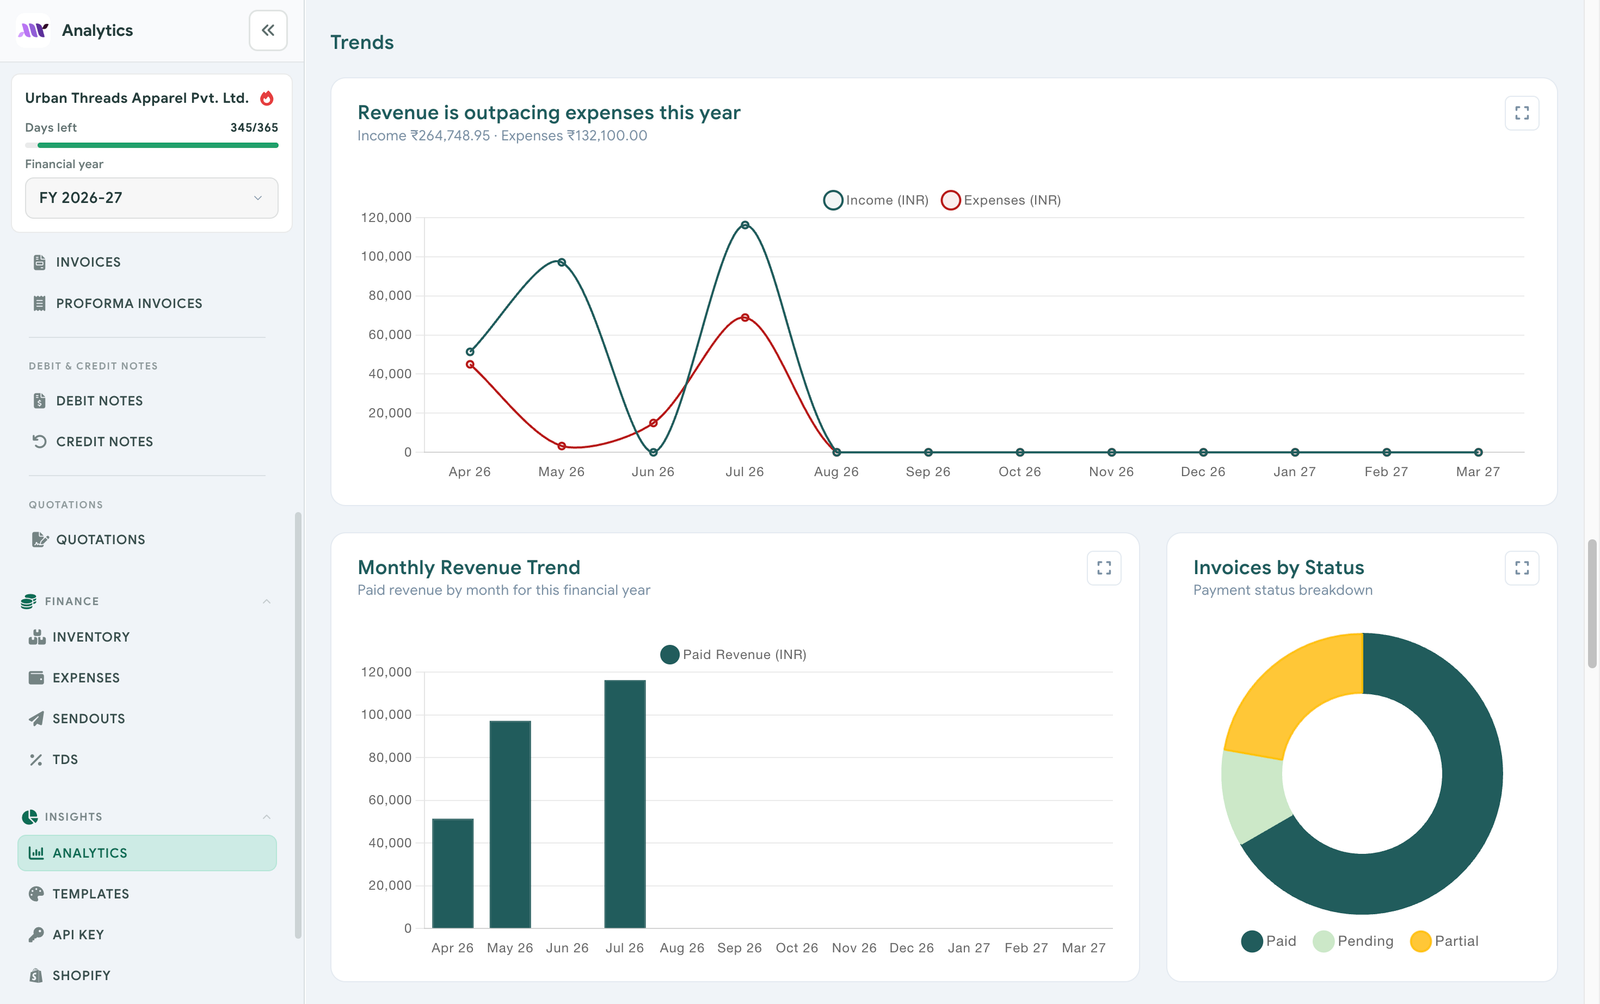Click the 345/365 days count

pyautogui.click(x=254, y=128)
